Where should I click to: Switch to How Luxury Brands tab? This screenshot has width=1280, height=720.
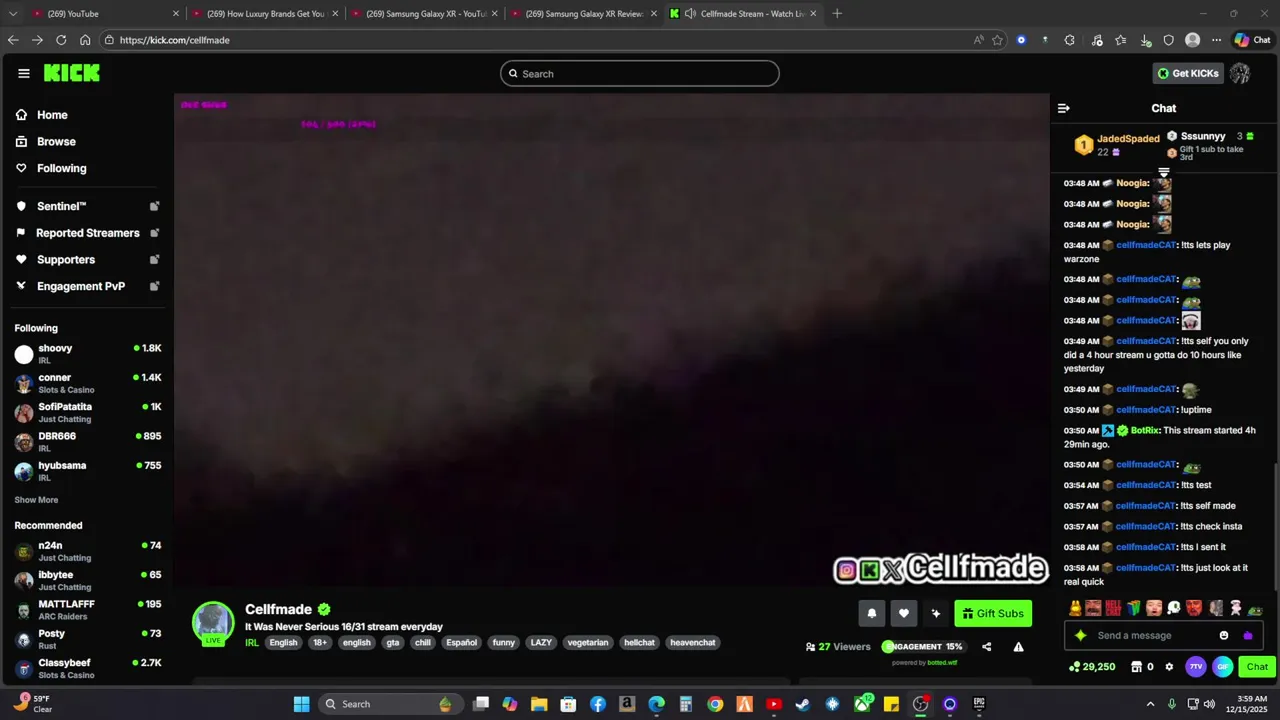[265, 14]
